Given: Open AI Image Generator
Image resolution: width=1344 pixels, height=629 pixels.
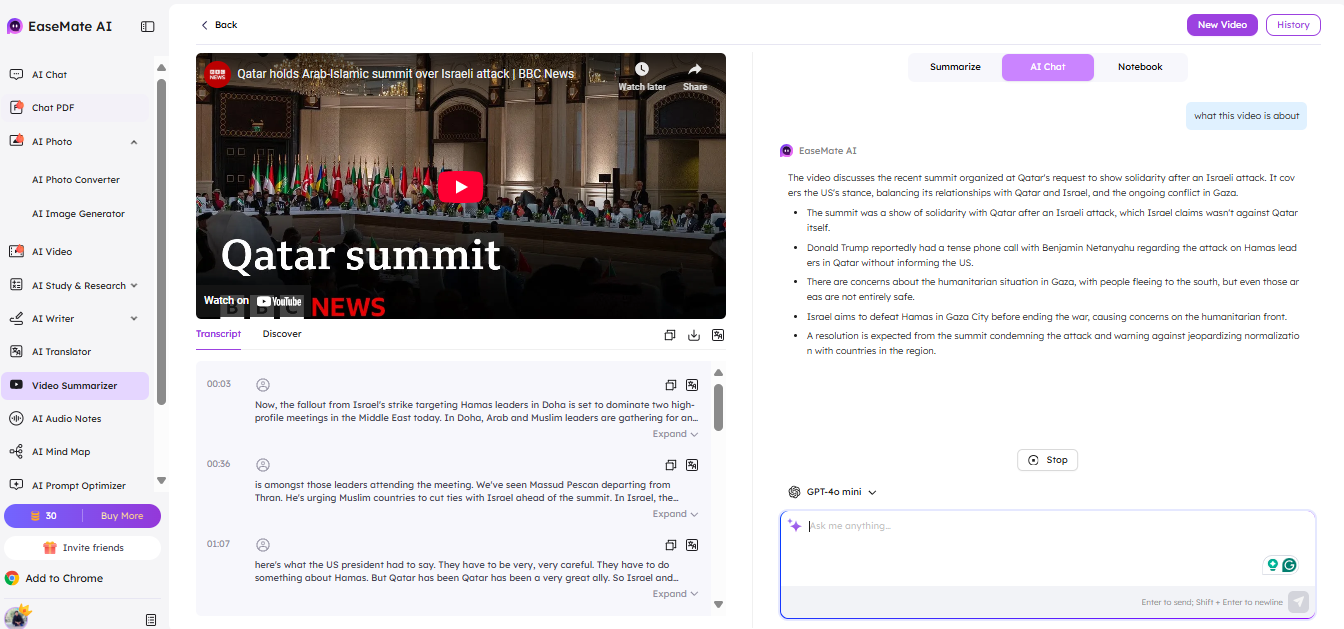Looking at the screenshot, I should pyautogui.click(x=78, y=213).
